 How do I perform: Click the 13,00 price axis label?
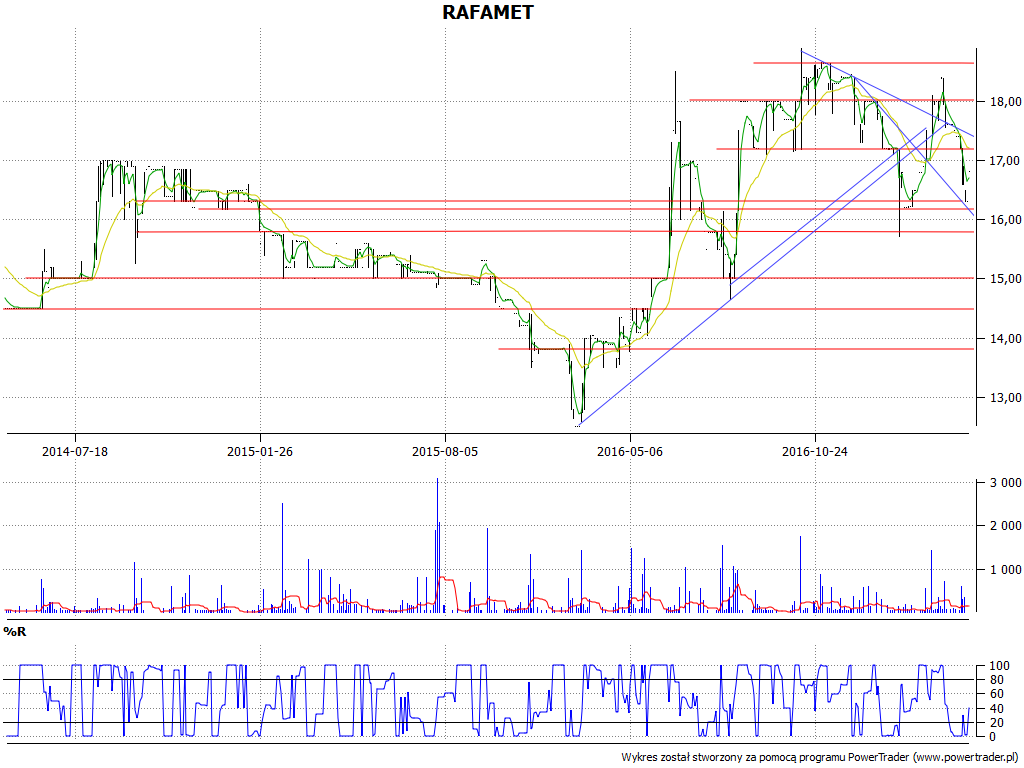tap(1005, 398)
